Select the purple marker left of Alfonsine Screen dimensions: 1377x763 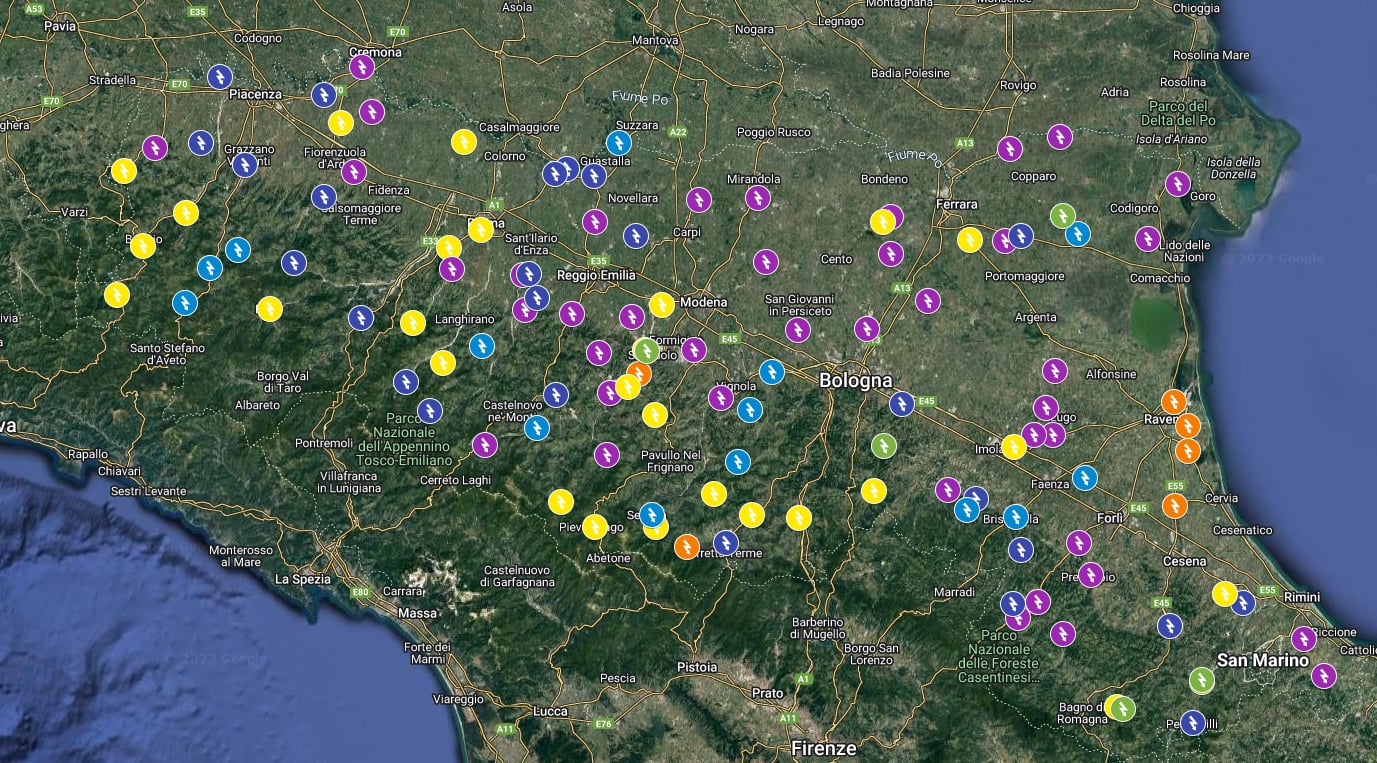(x=1055, y=371)
